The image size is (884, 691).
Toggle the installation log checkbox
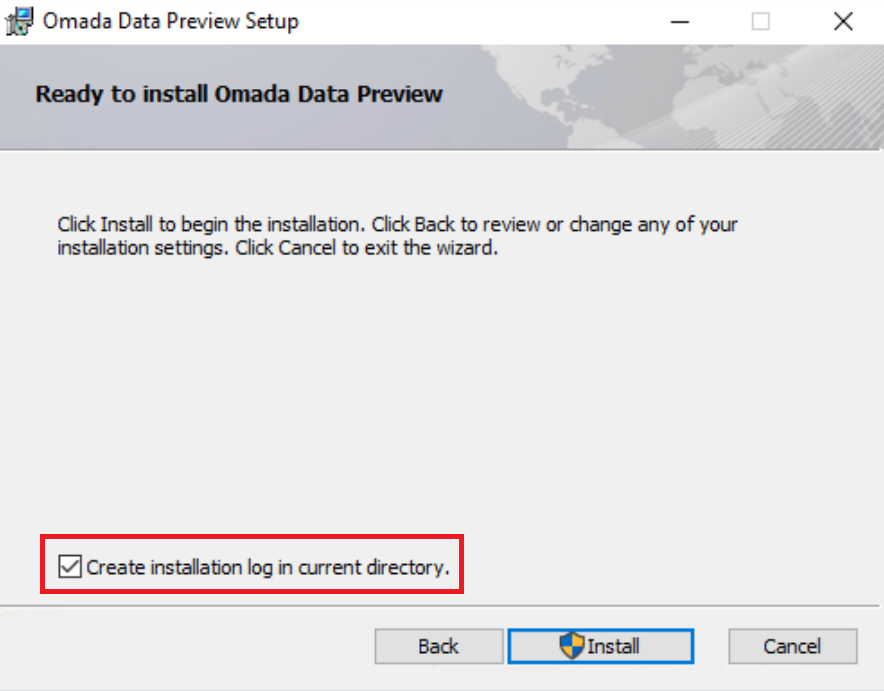point(70,566)
